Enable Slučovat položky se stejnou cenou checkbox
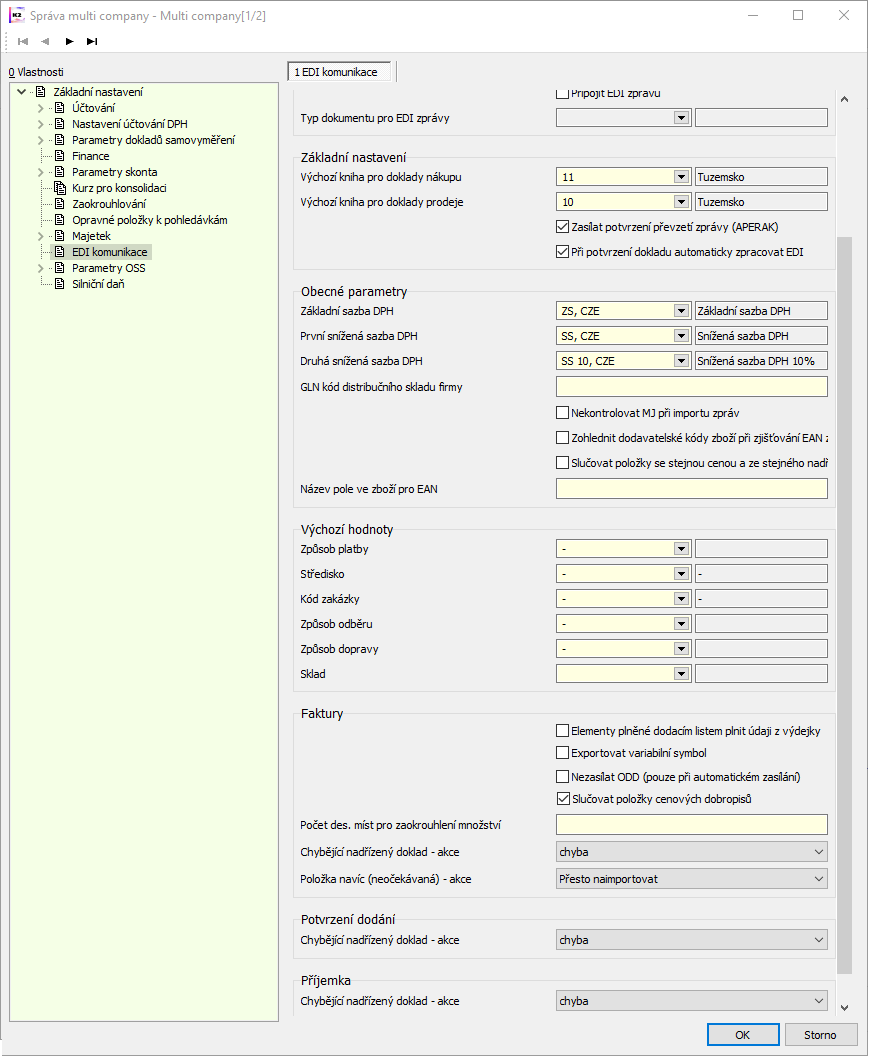Viewport: 872px width, 1060px height. pos(562,462)
